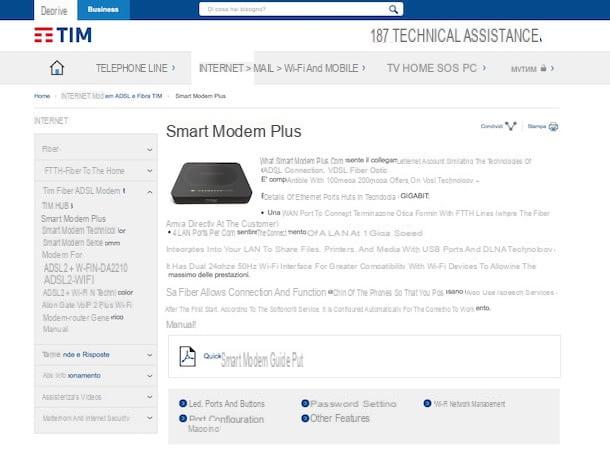
Task: Select Smart Modem Plus sidebar item
Action: pos(74,219)
